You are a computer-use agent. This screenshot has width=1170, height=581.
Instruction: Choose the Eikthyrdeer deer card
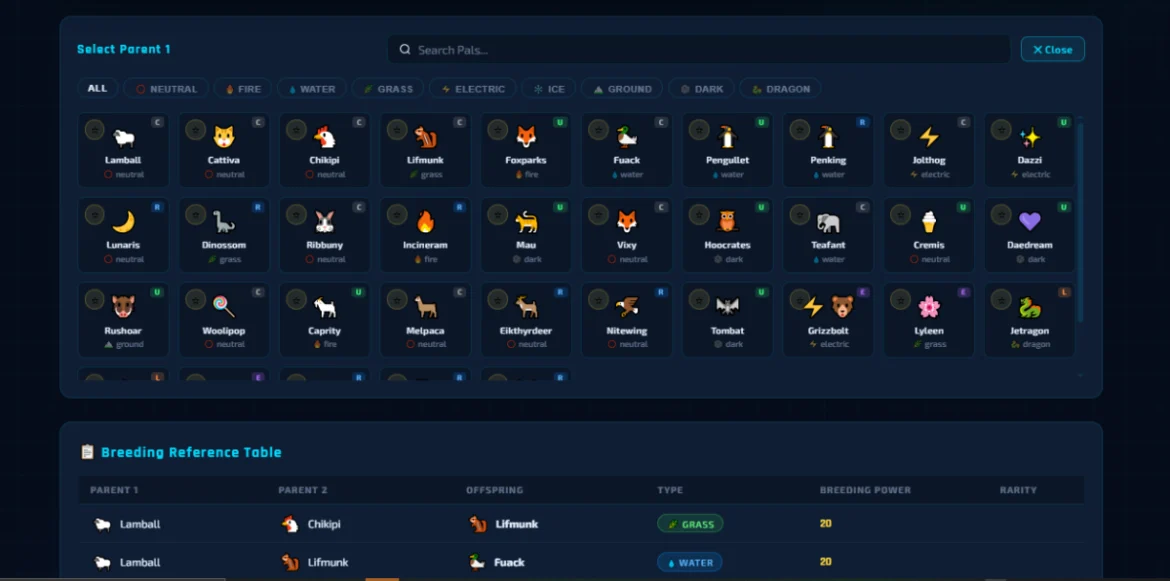click(x=526, y=320)
